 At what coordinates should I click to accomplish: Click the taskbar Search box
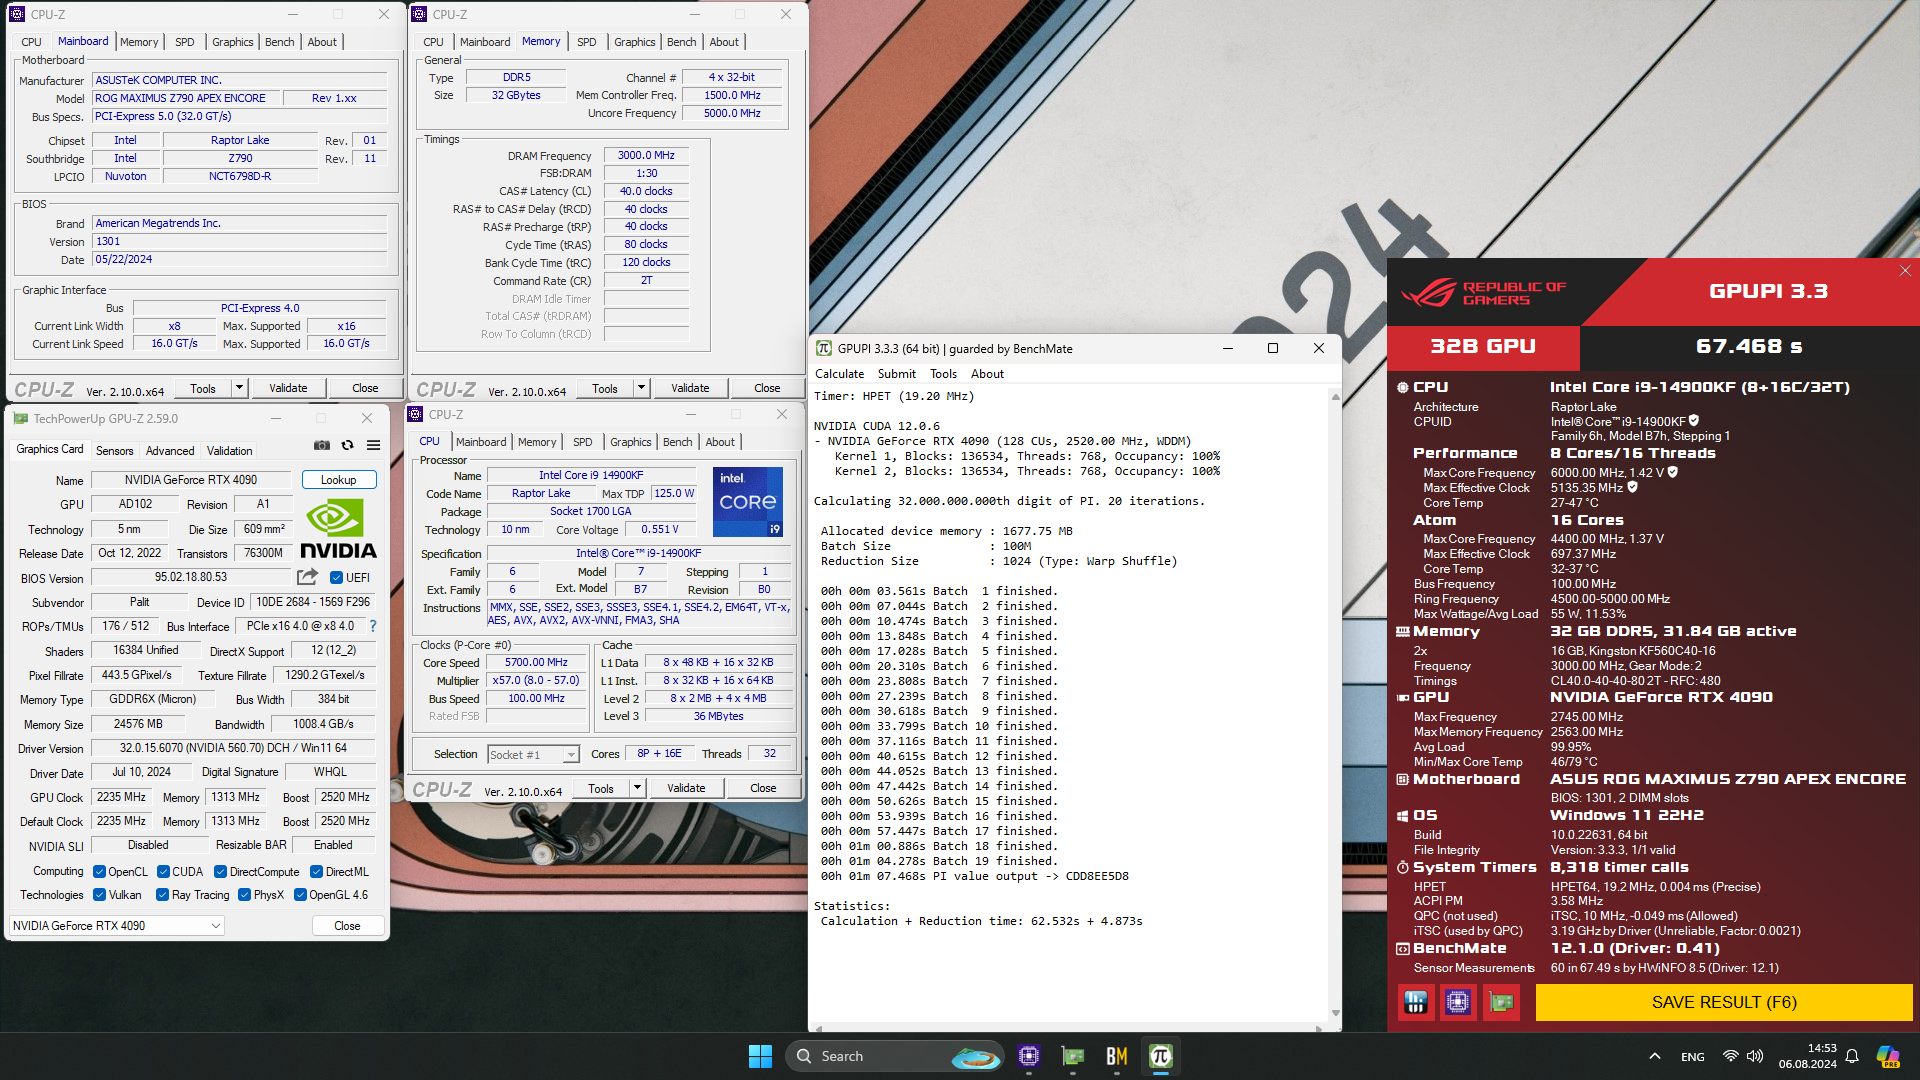894,1056
